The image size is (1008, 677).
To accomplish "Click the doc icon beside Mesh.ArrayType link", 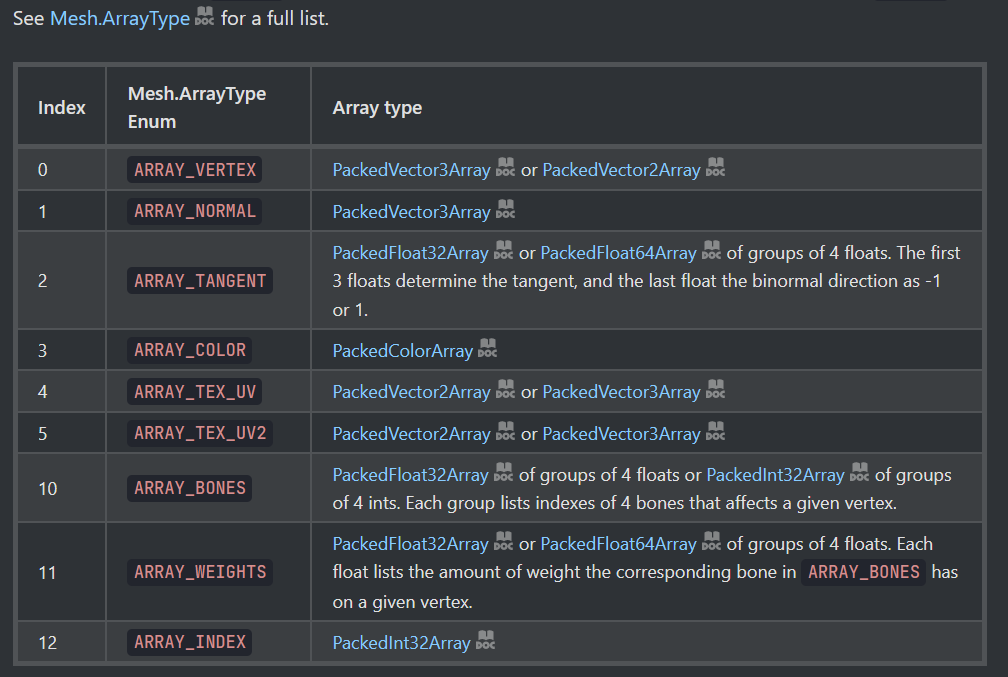I will [x=204, y=17].
